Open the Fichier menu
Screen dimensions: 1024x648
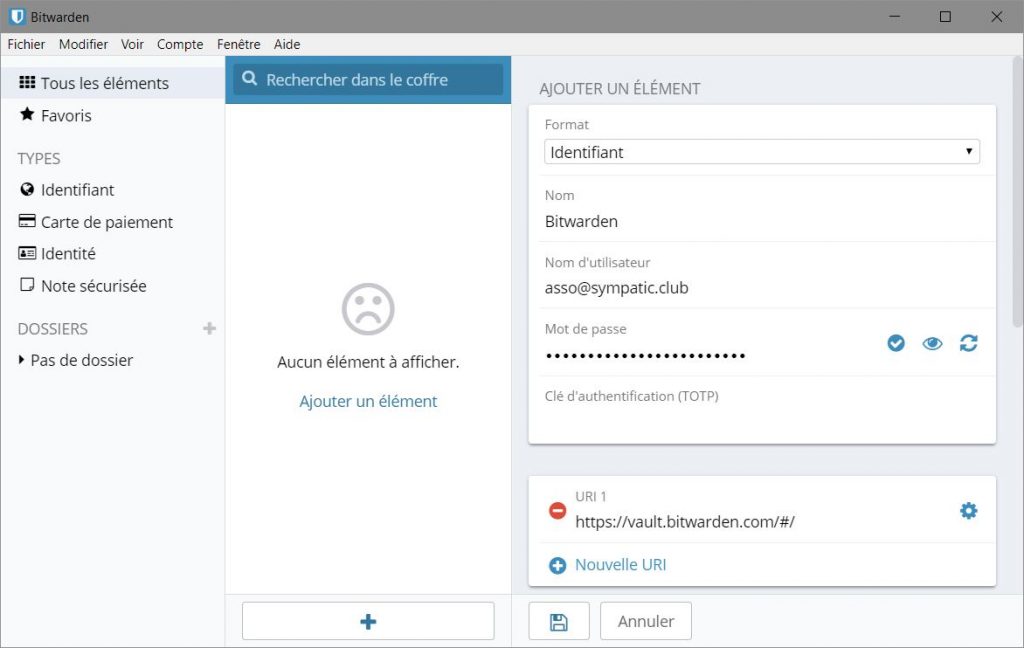(x=26, y=44)
